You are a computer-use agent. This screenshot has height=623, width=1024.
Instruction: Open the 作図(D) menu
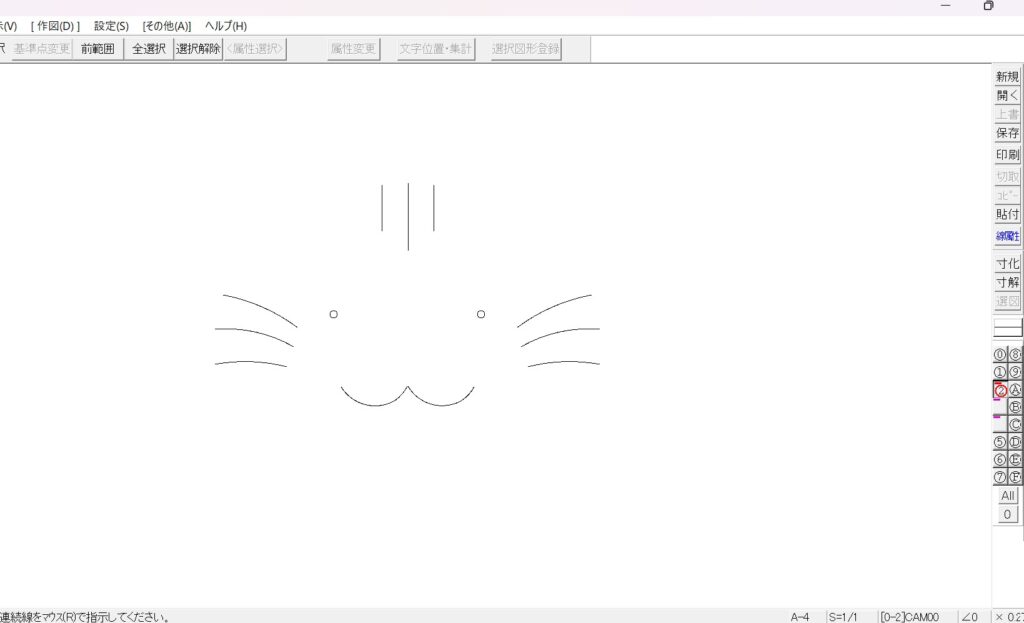[x=55, y=26]
